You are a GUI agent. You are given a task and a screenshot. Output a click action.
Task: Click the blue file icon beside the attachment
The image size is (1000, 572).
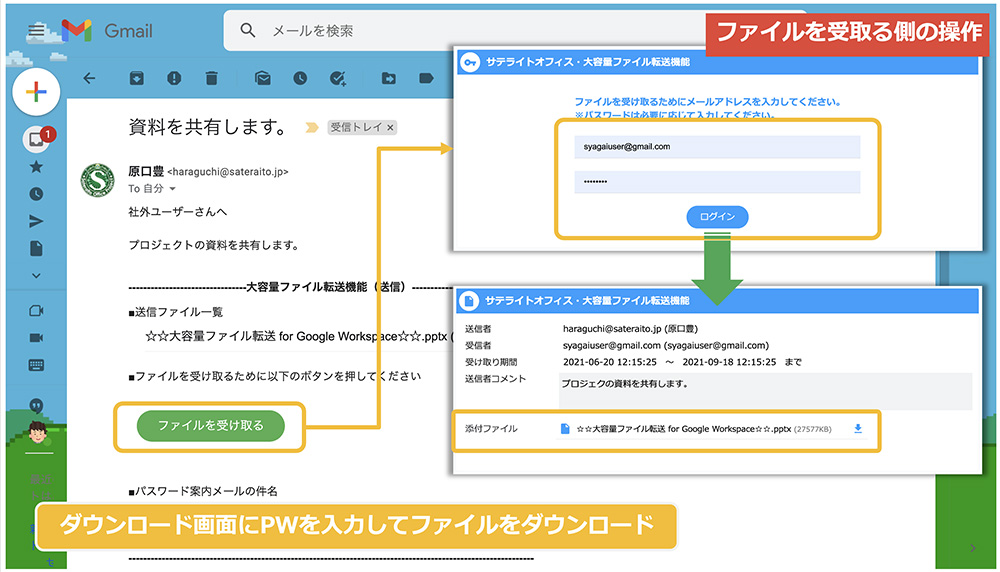pyautogui.click(x=564, y=429)
